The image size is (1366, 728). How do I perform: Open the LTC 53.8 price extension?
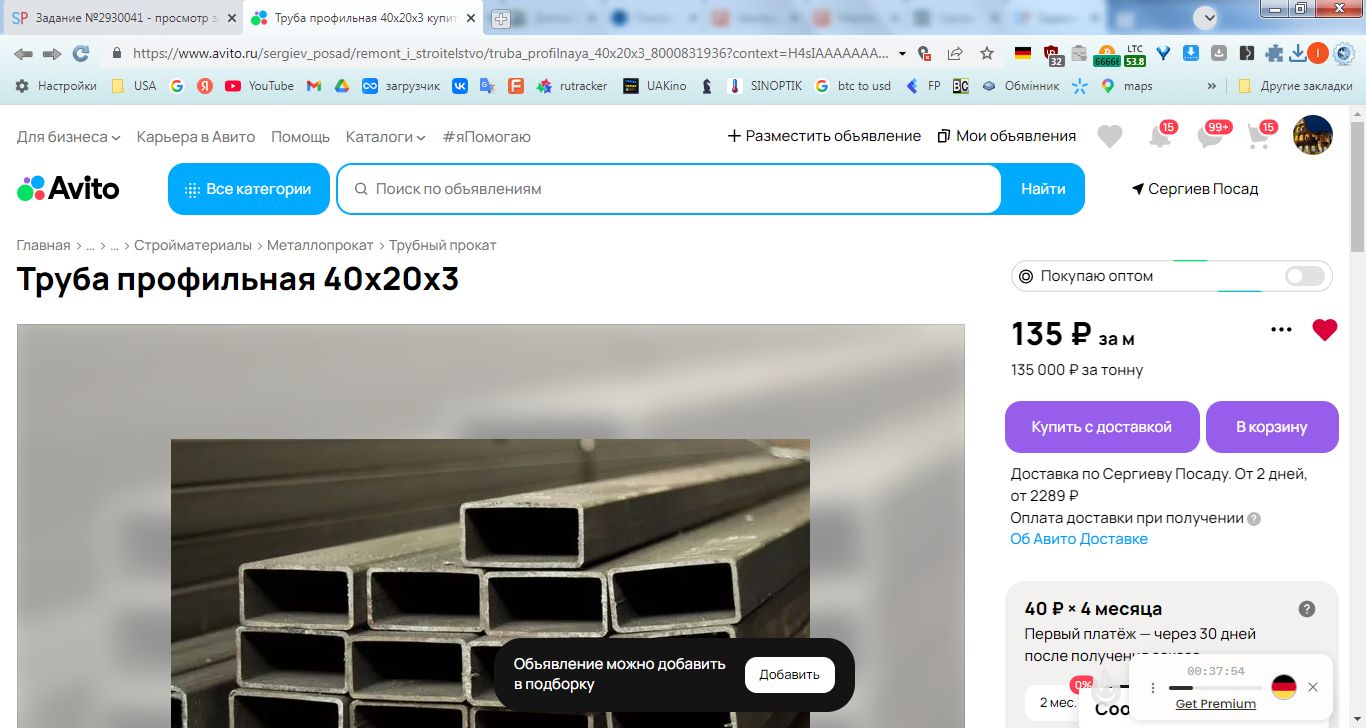[1135, 54]
